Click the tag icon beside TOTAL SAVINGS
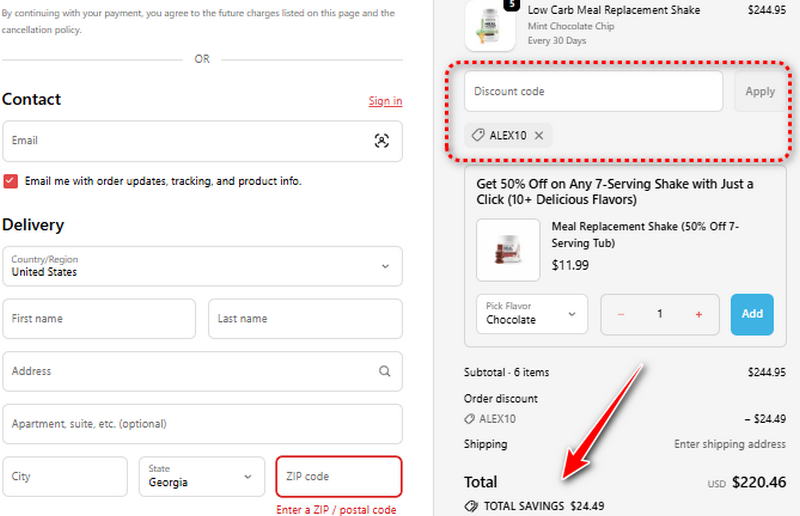The width and height of the screenshot is (800, 516). (x=471, y=506)
